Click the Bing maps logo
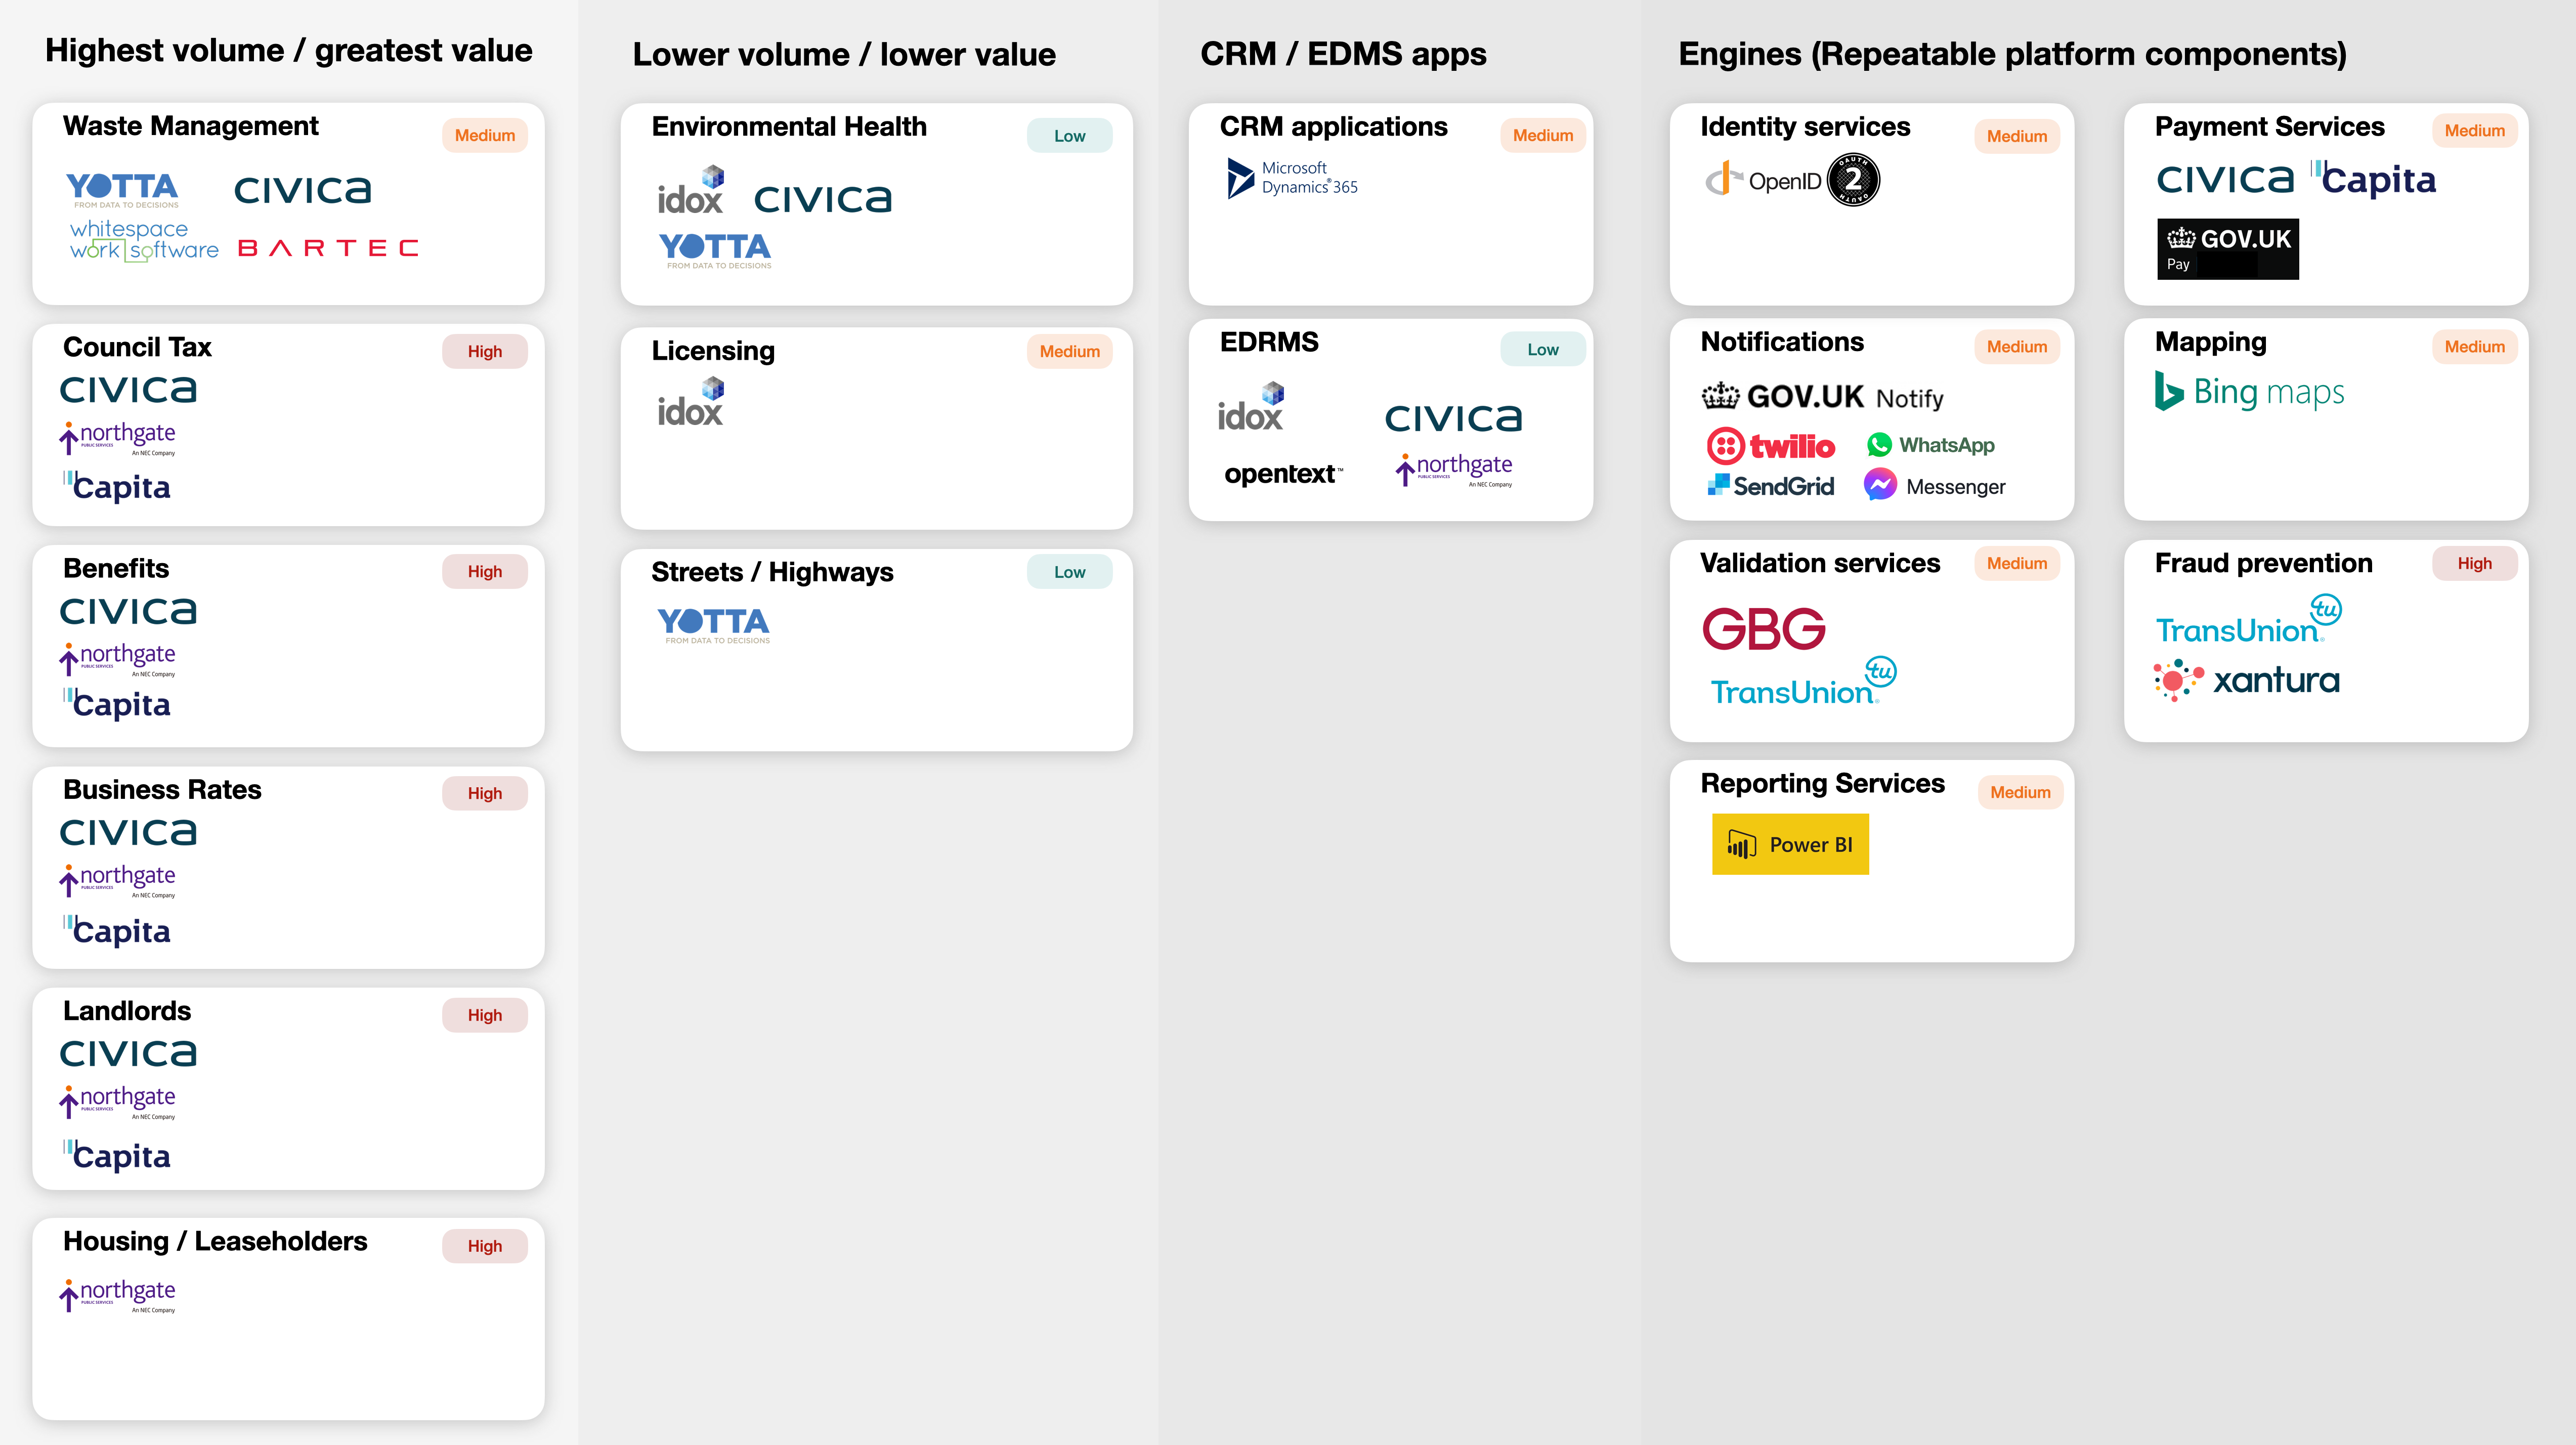2576x1445 pixels. (x=2249, y=392)
